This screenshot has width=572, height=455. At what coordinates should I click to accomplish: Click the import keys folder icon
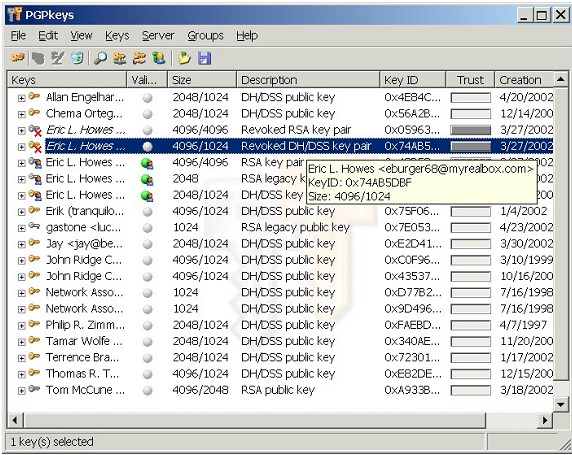tap(185, 58)
